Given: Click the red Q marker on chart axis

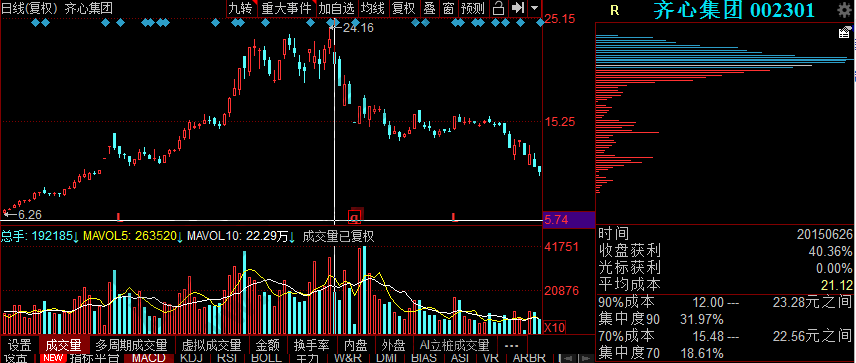Looking at the screenshot, I should click(355, 218).
